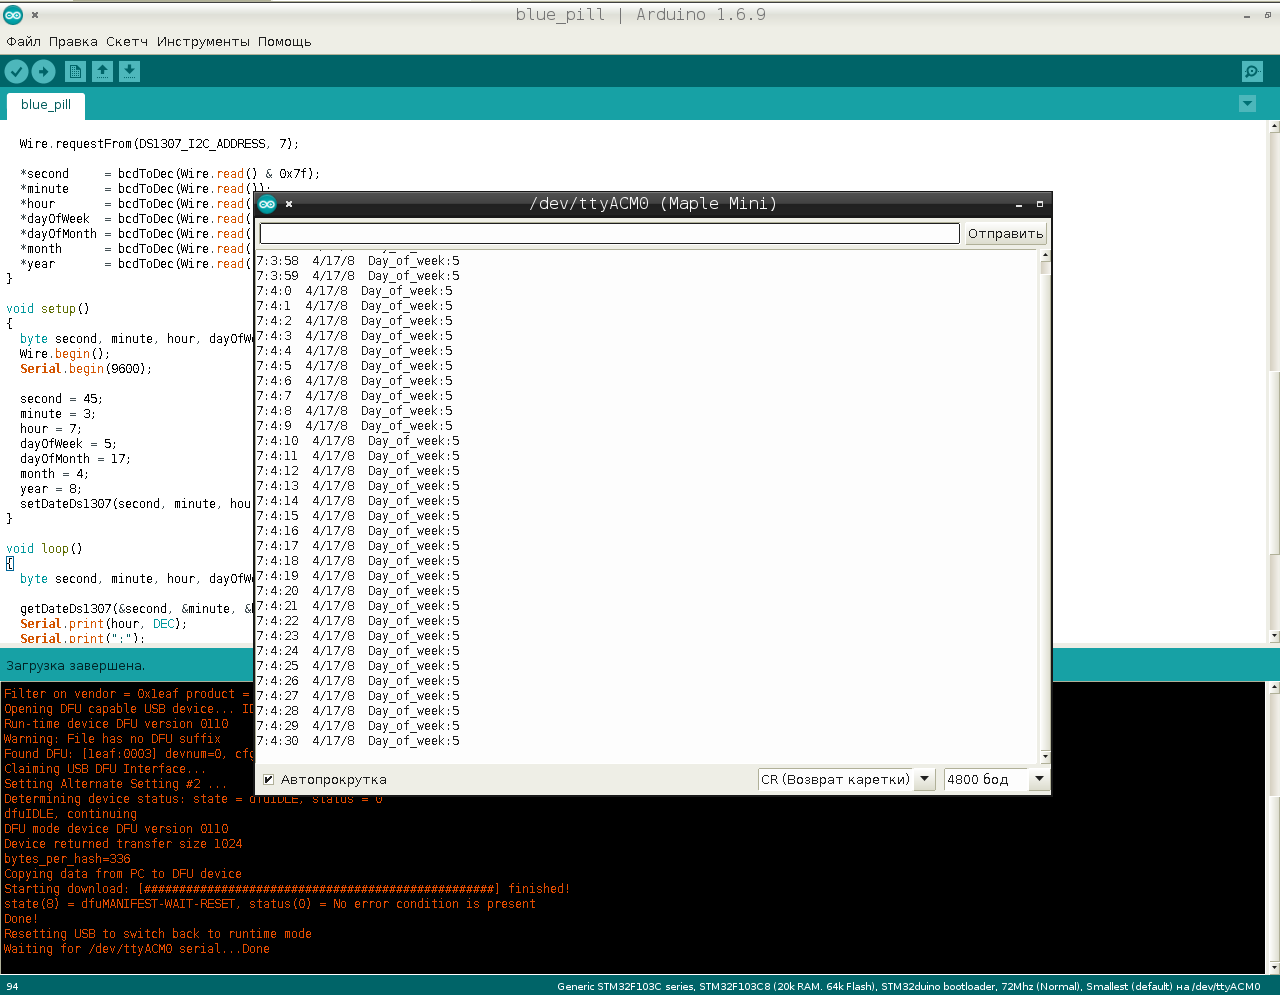Click the 'minute = 3;' code line
The height and width of the screenshot is (995, 1280).
58,414
